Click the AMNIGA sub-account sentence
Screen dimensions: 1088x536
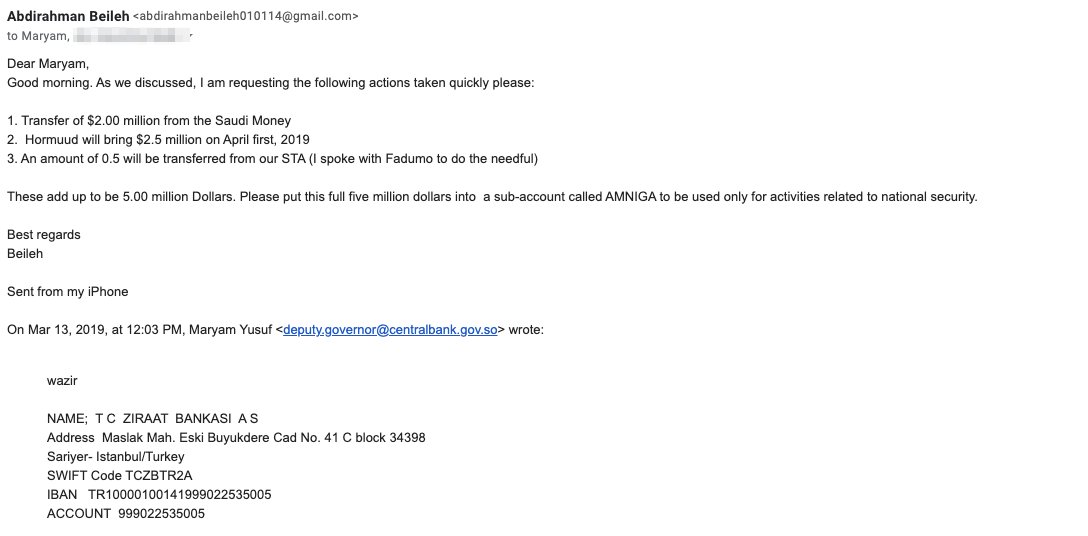[491, 196]
